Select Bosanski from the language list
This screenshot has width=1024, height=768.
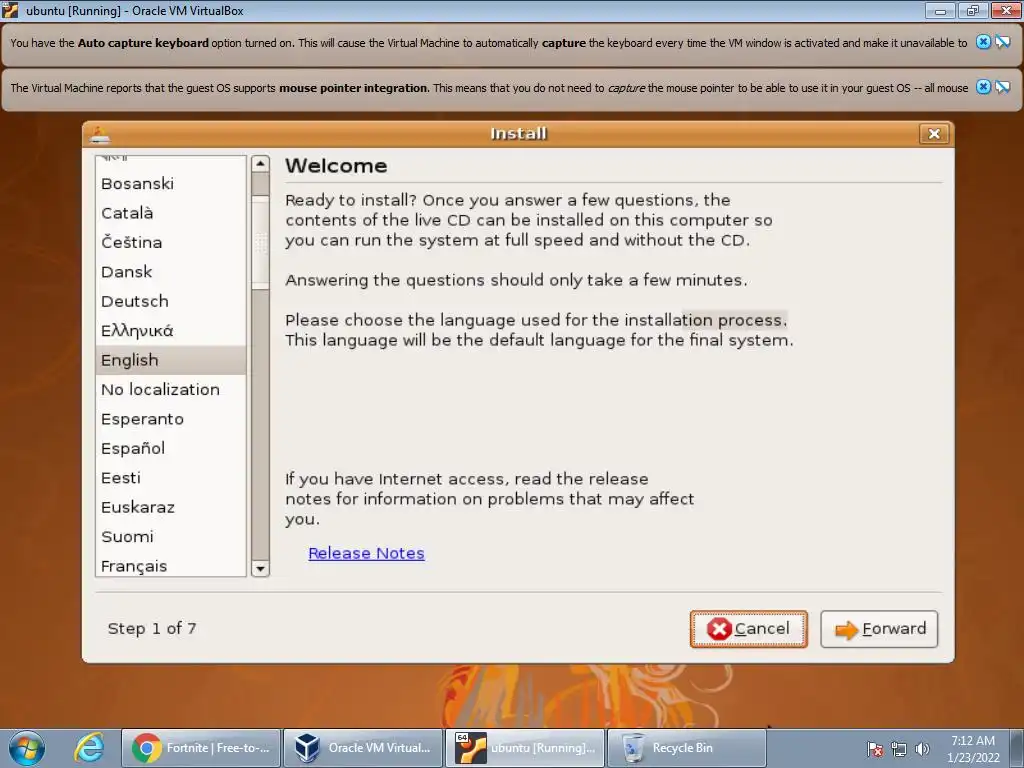click(x=170, y=184)
